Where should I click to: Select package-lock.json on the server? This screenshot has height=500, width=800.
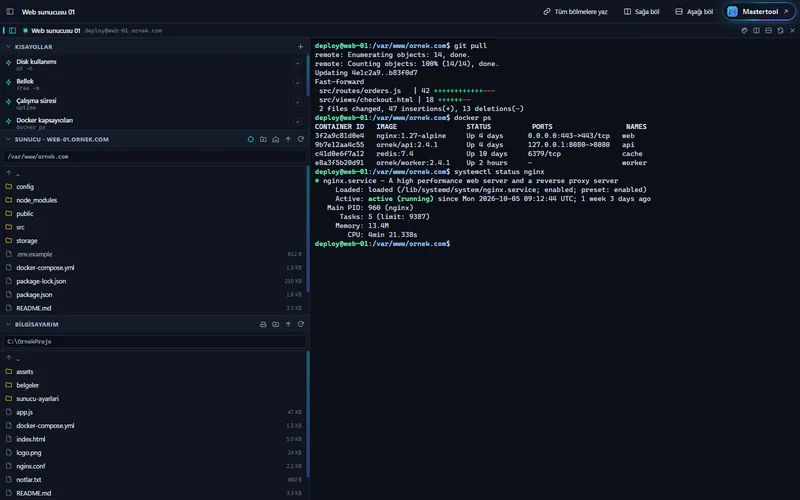click(x=153, y=281)
